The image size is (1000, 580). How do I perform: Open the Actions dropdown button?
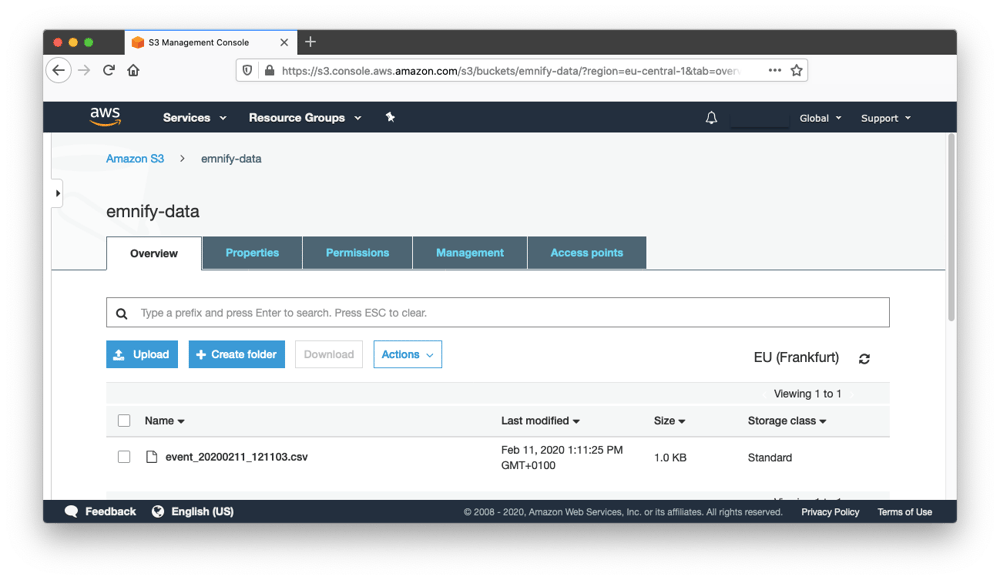pos(408,354)
